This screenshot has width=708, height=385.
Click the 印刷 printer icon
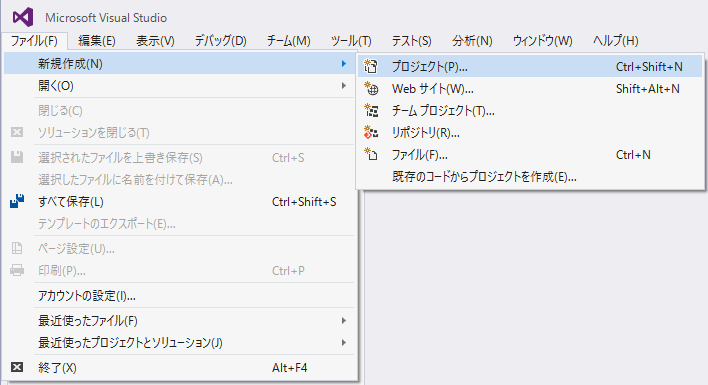[17, 270]
